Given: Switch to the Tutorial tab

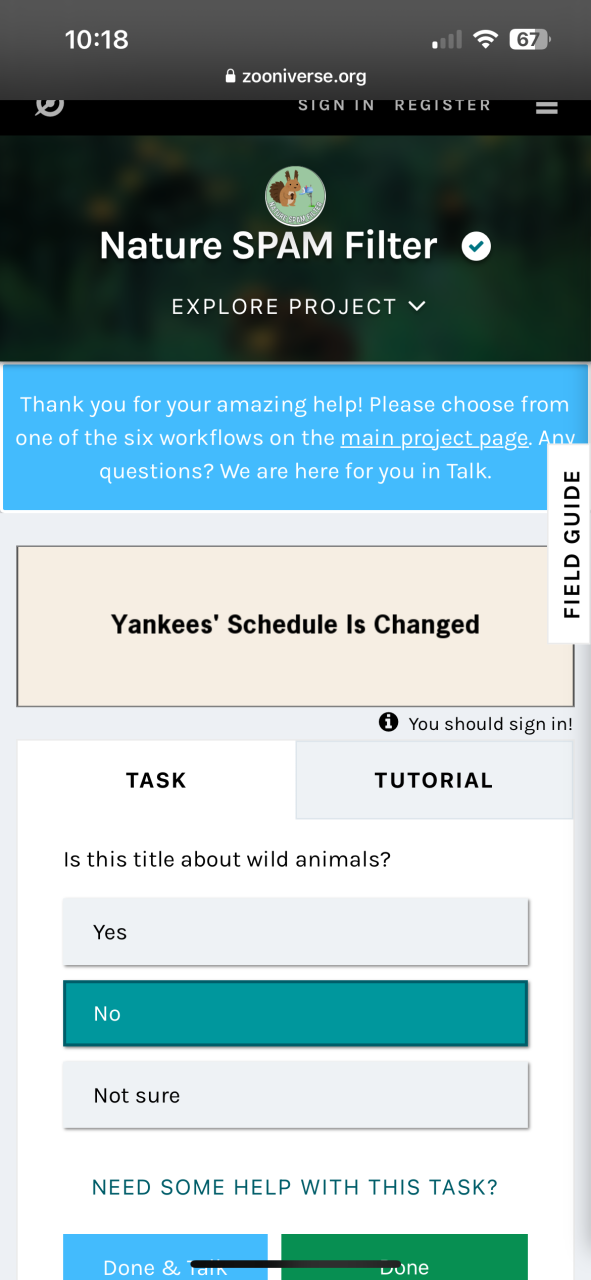Looking at the screenshot, I should click(434, 780).
